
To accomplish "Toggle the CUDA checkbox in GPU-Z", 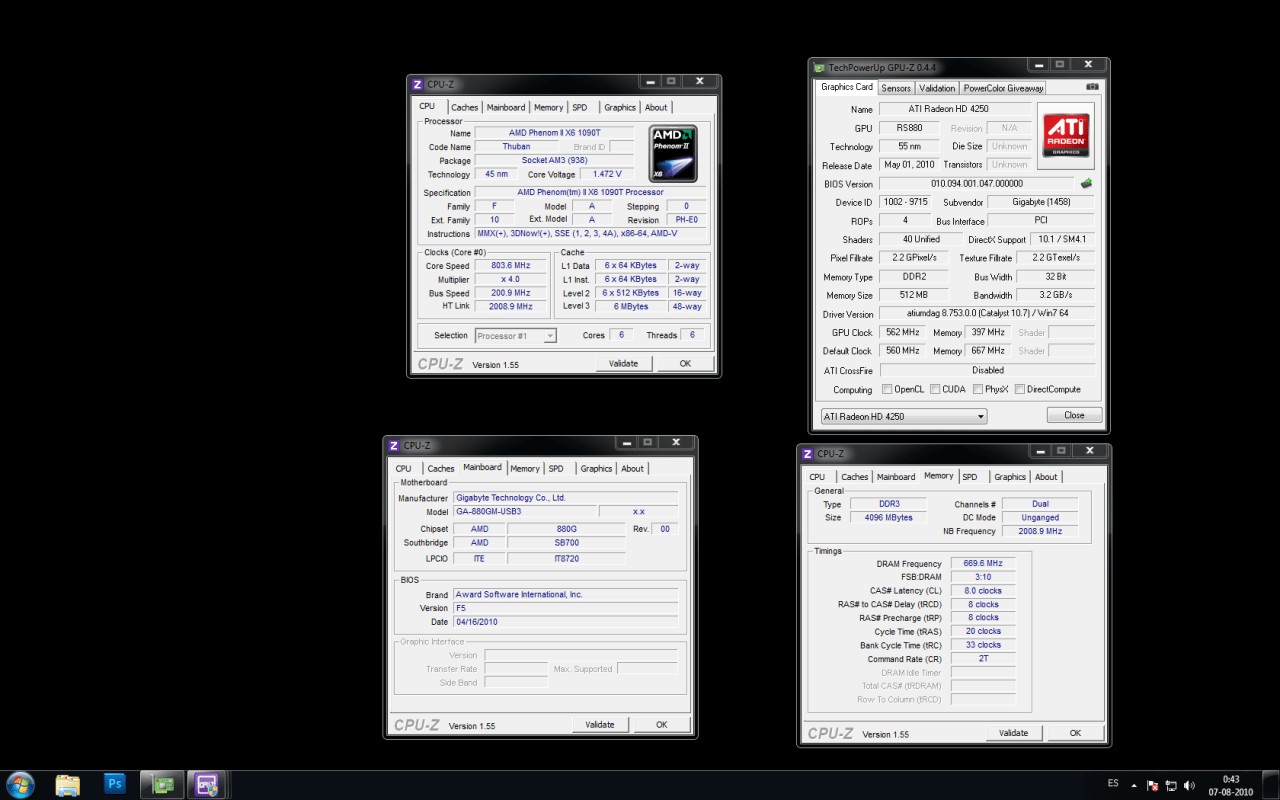I will [935, 389].
